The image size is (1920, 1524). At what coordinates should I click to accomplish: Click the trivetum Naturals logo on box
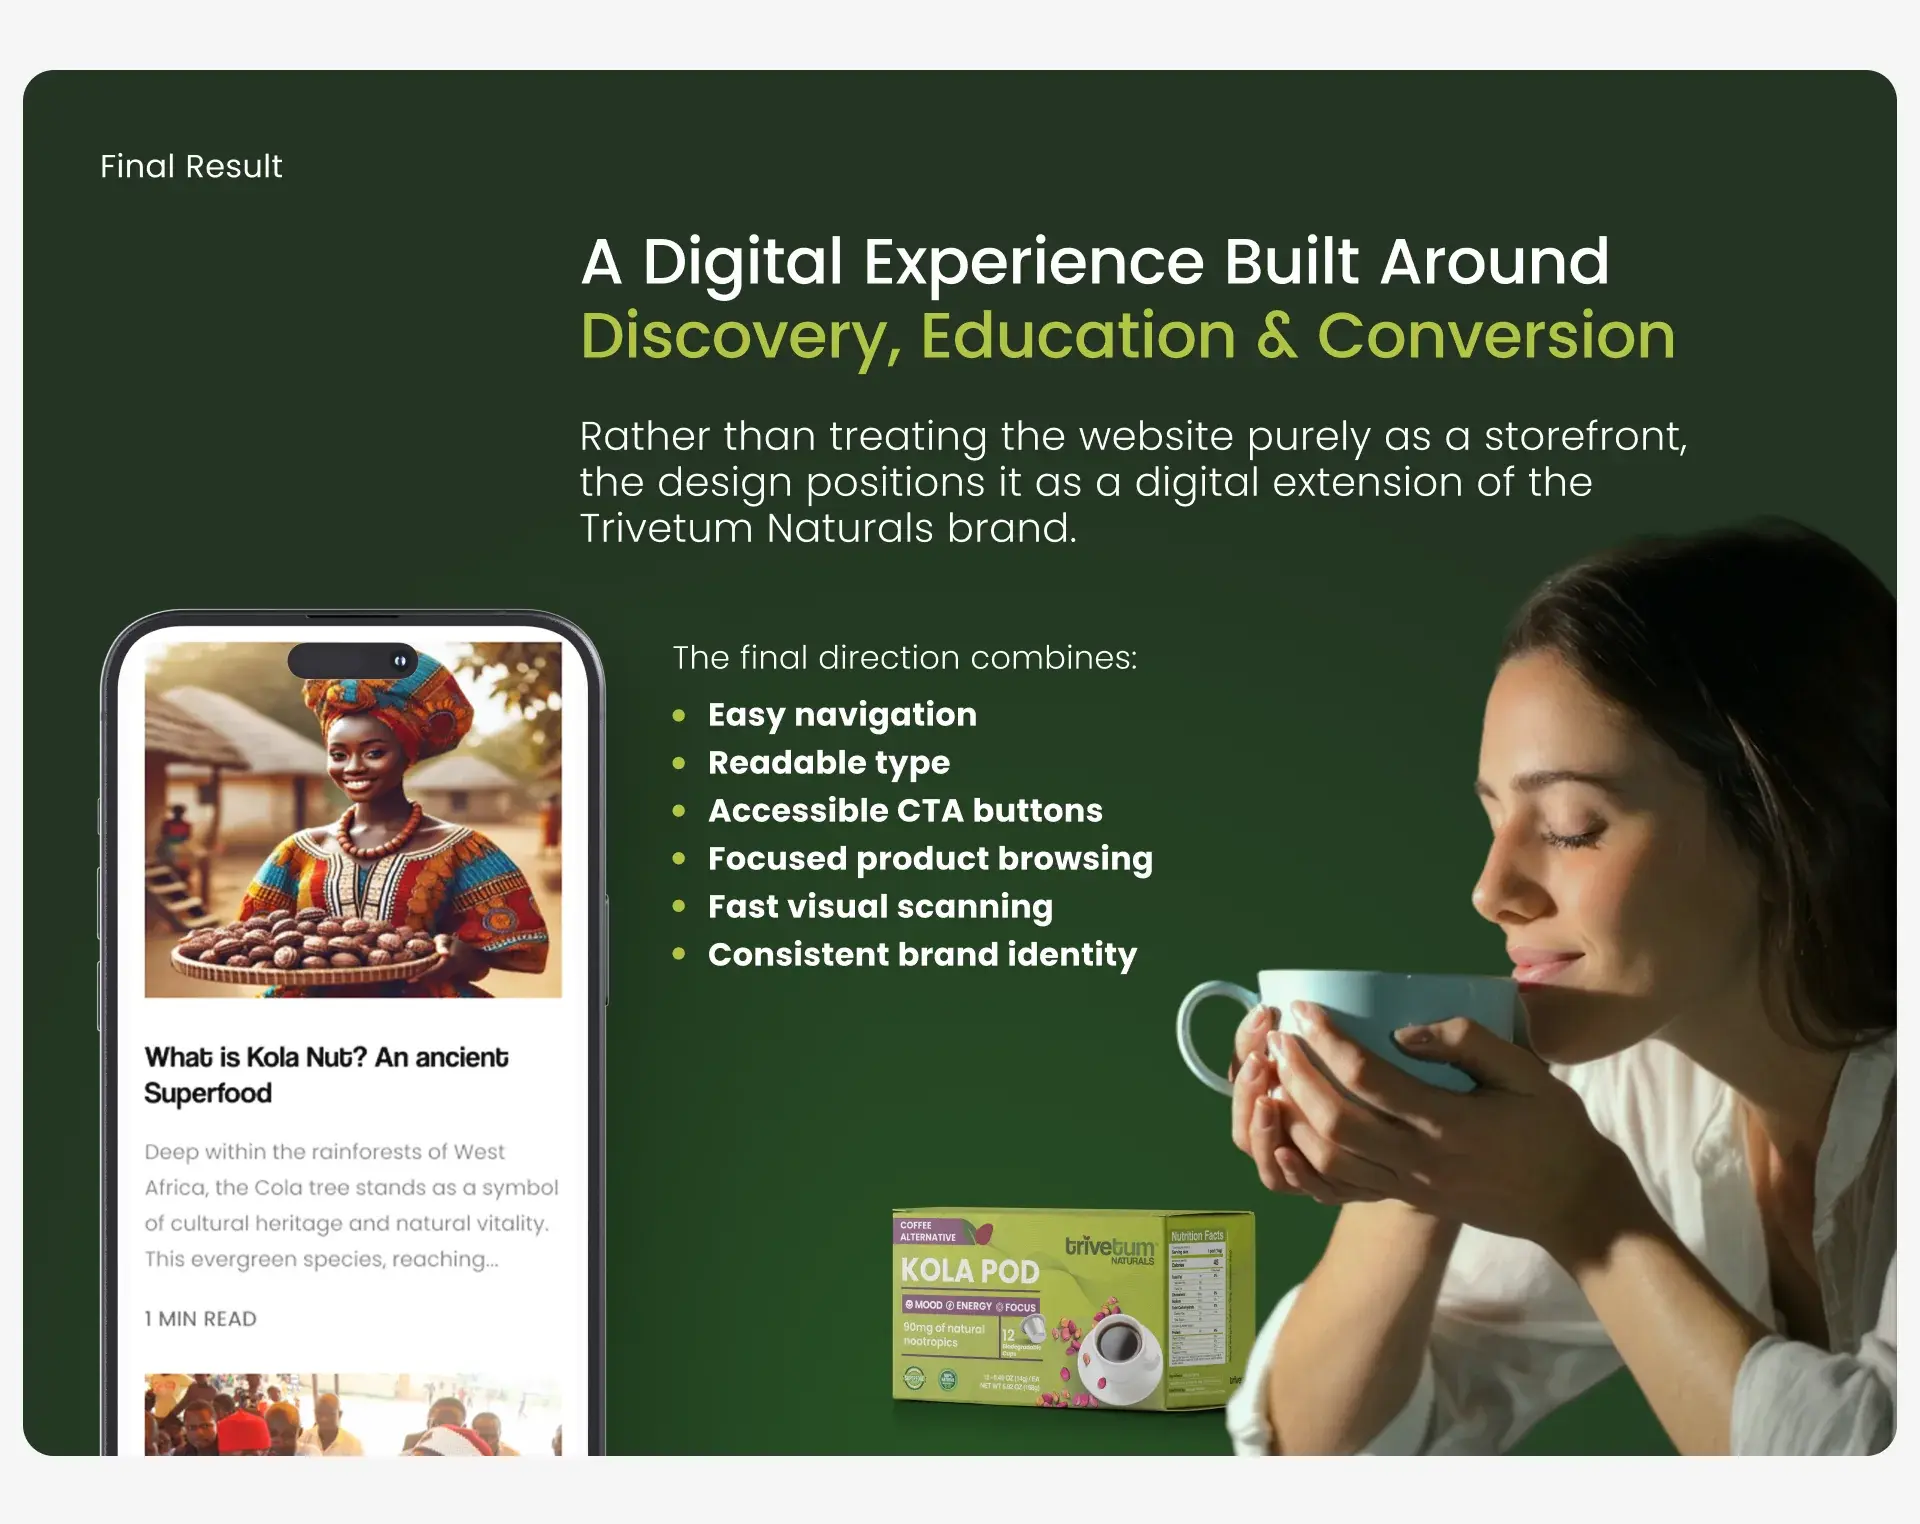click(x=1110, y=1249)
